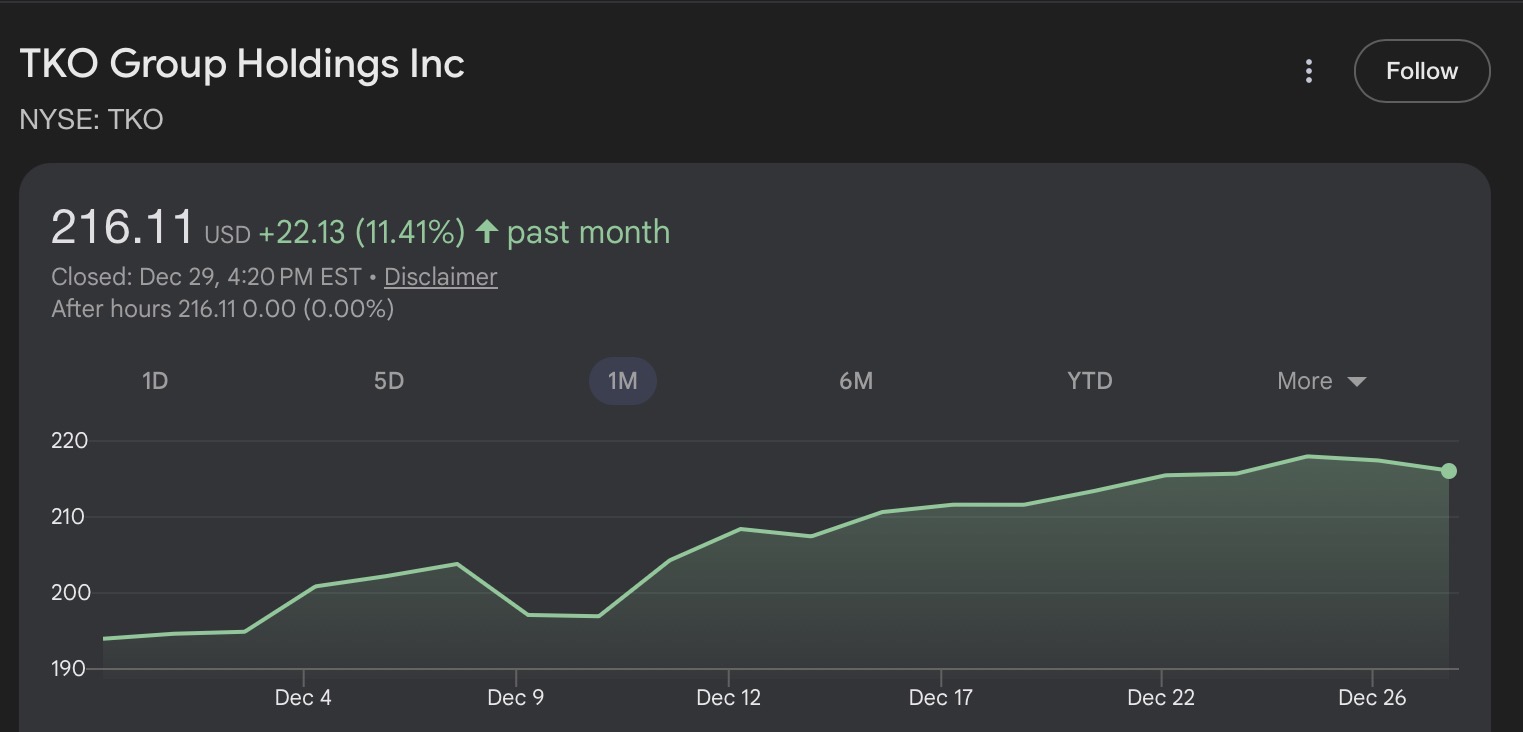Click the Dec 26 date axis label

pyautogui.click(x=1372, y=698)
